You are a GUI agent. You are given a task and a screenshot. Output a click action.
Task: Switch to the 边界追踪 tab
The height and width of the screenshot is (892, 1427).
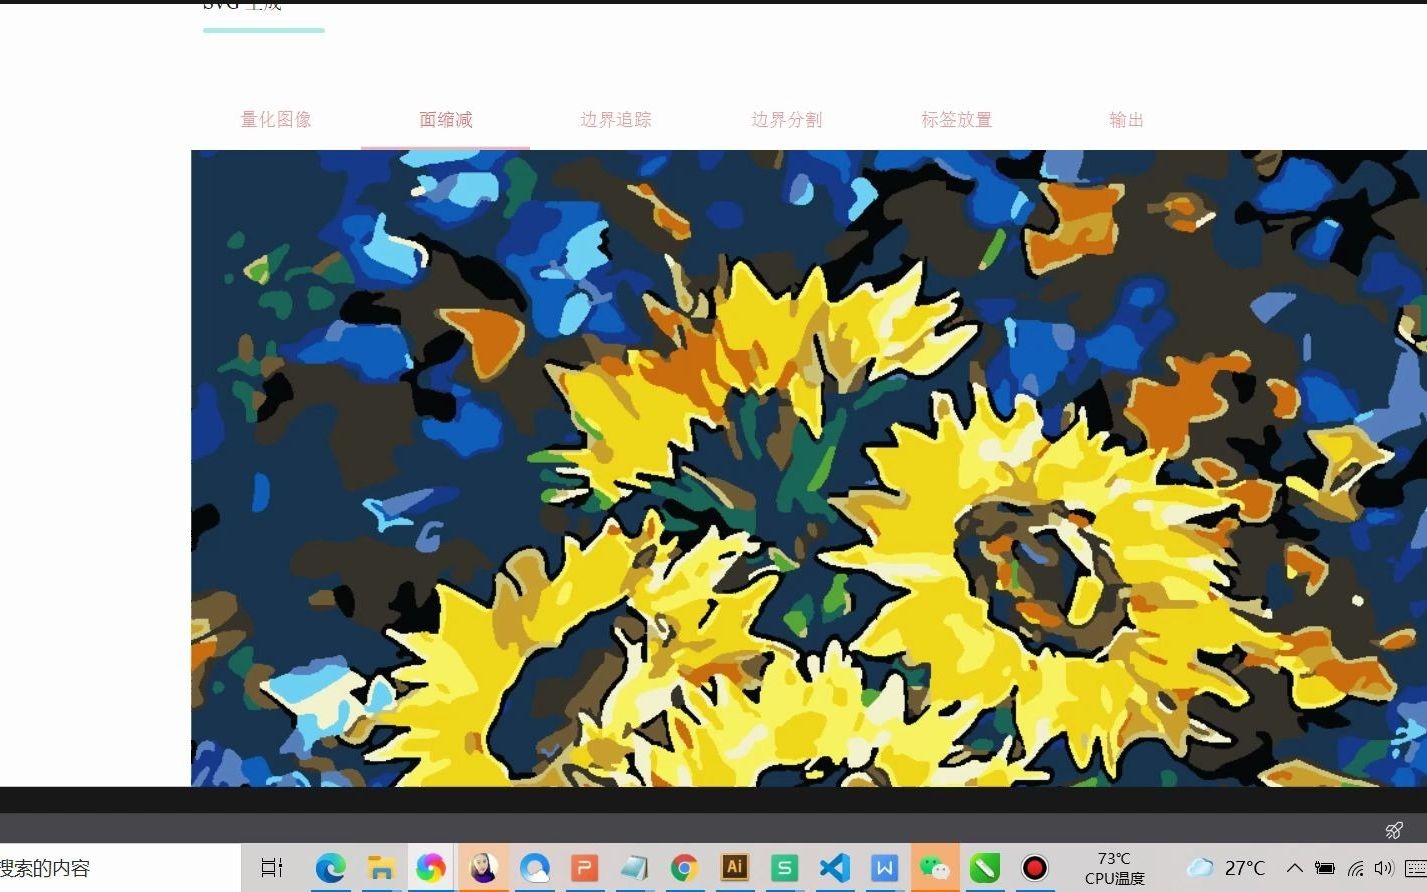(615, 119)
